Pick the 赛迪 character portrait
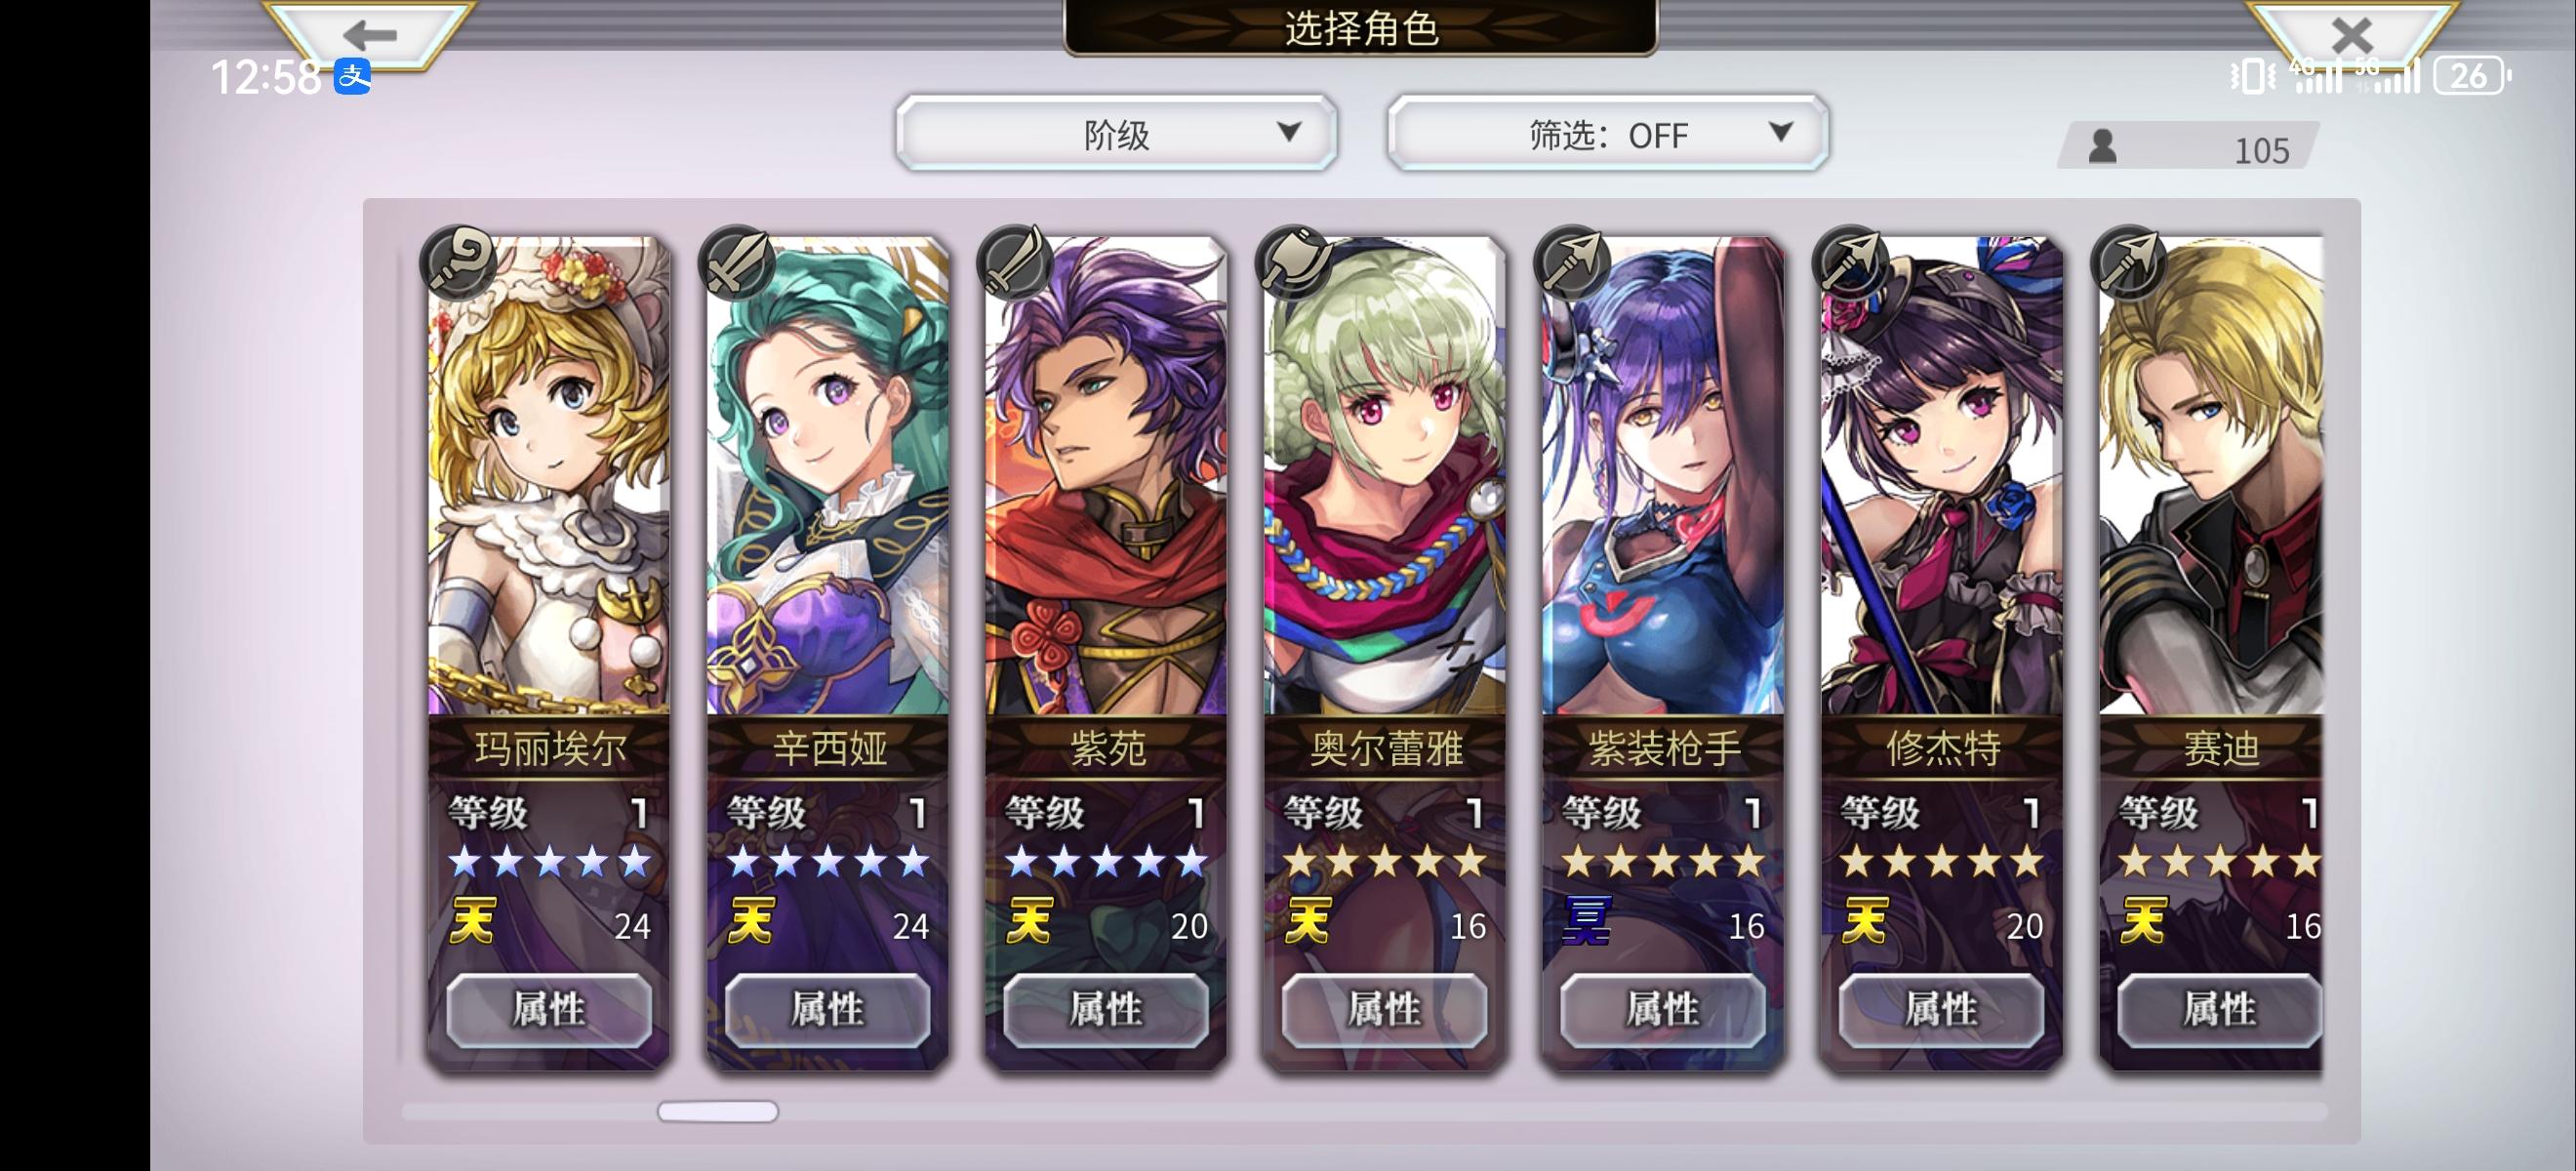Image resolution: width=2576 pixels, height=1171 pixels. (2210, 476)
